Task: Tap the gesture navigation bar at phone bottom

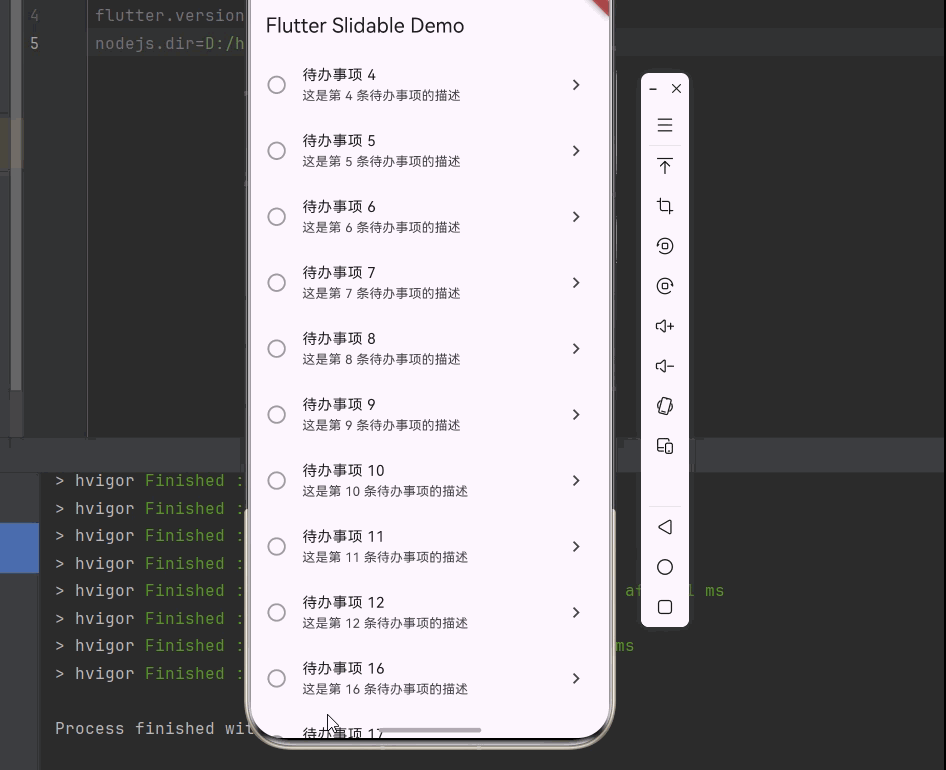Action: (430, 730)
